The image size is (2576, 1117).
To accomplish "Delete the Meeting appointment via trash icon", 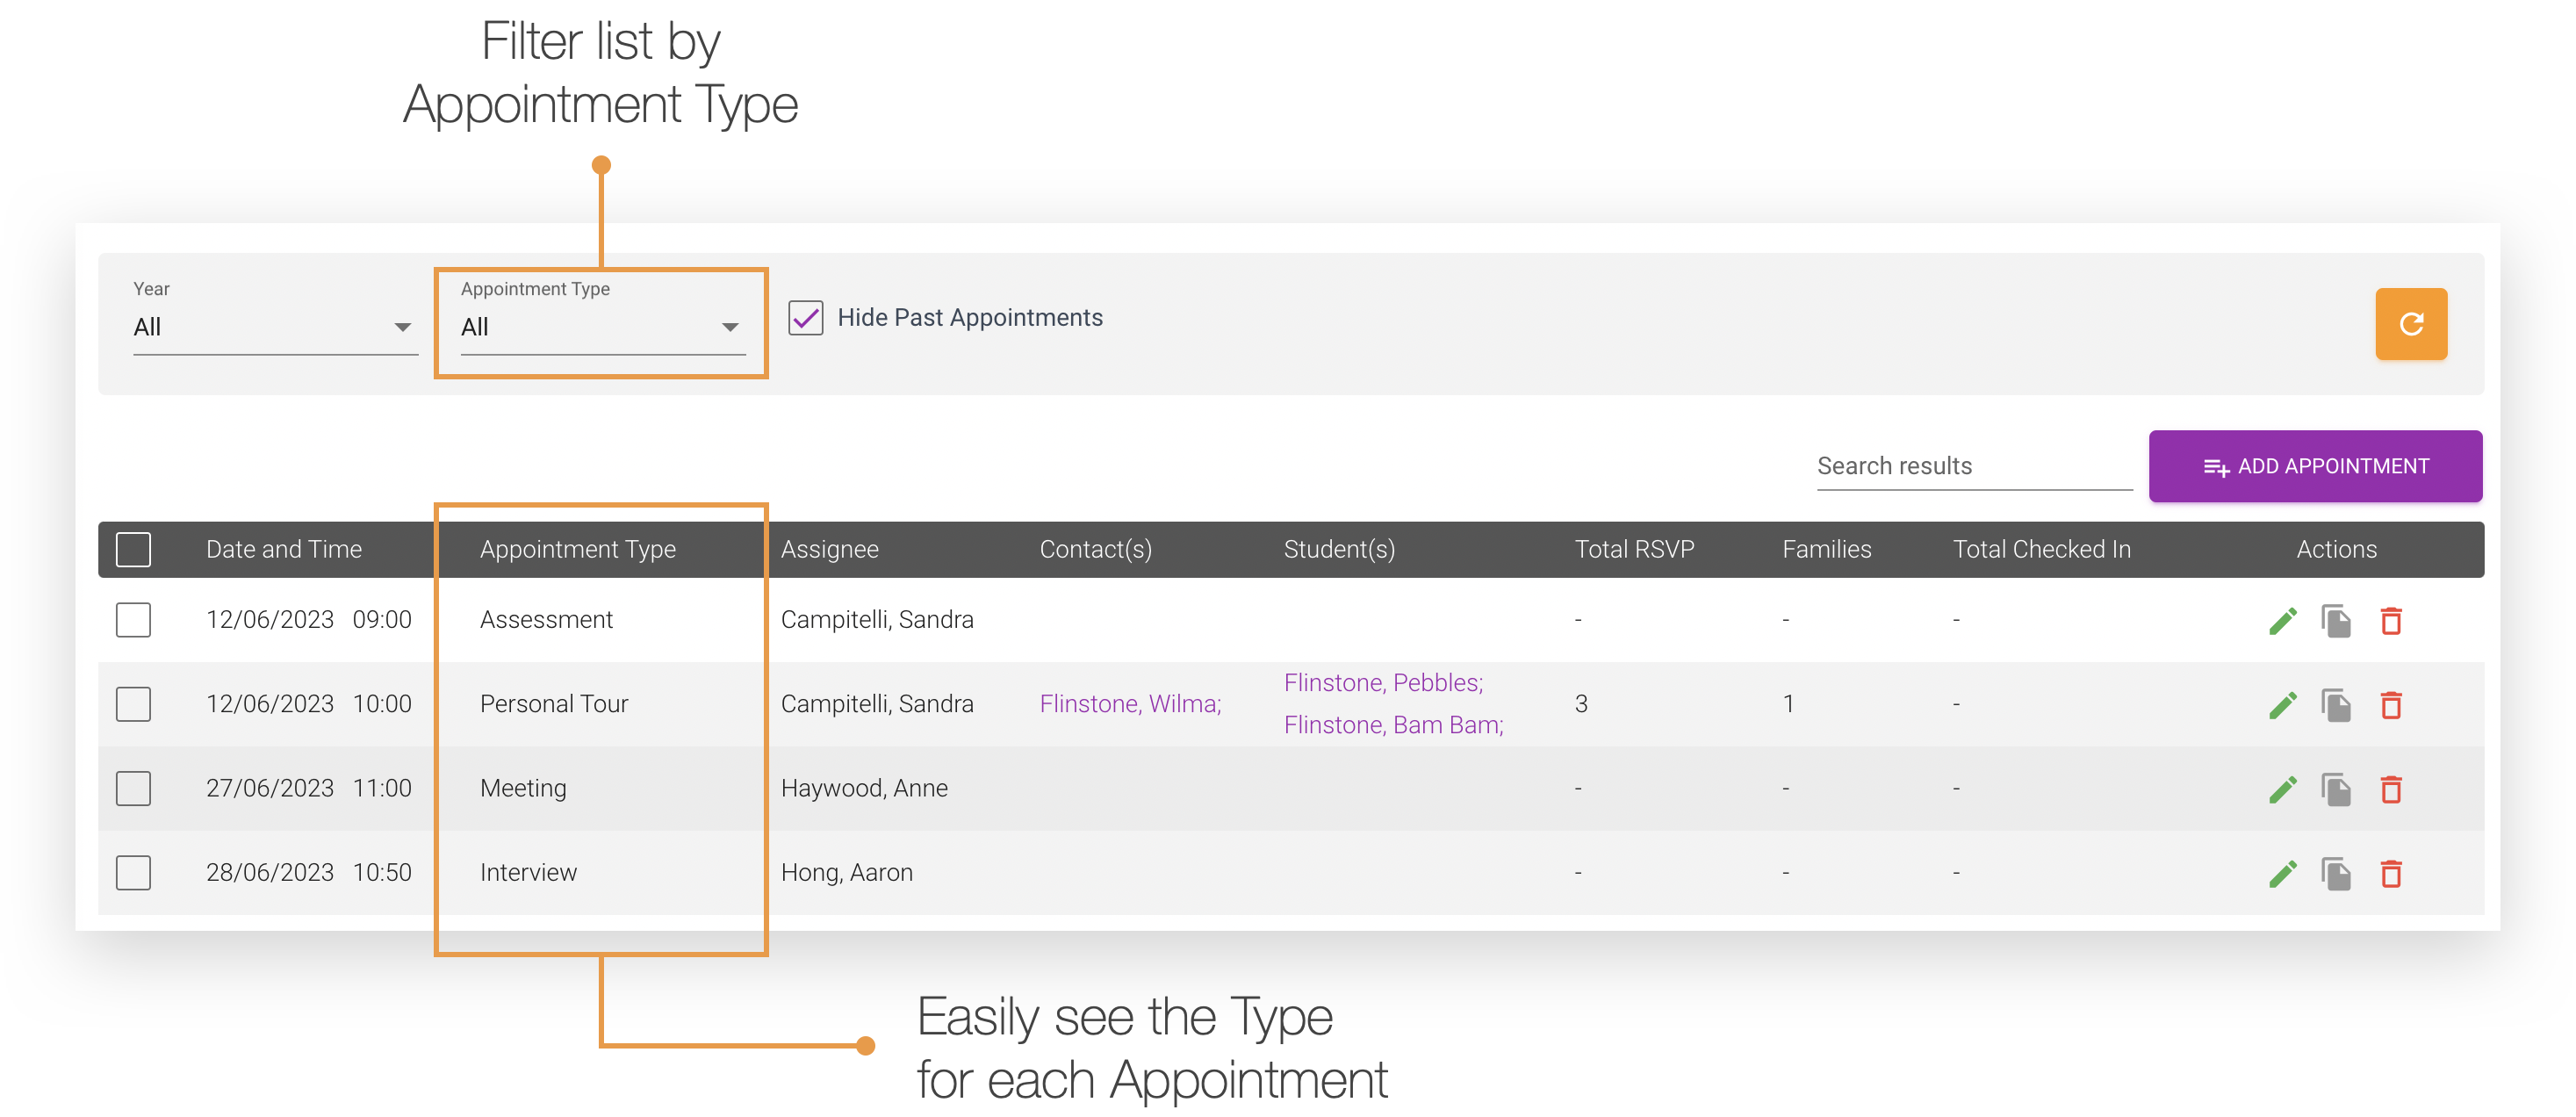I will coord(2392,789).
